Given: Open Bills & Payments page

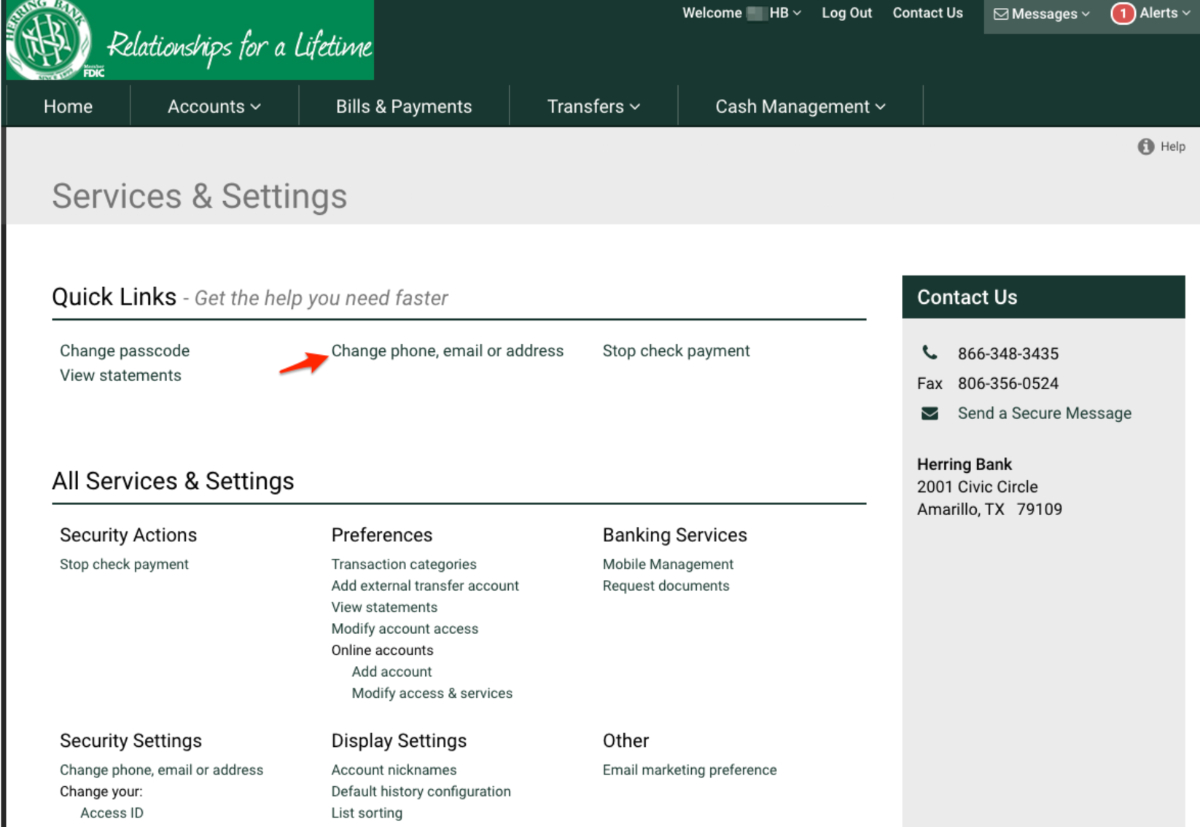Looking at the screenshot, I should pos(404,107).
